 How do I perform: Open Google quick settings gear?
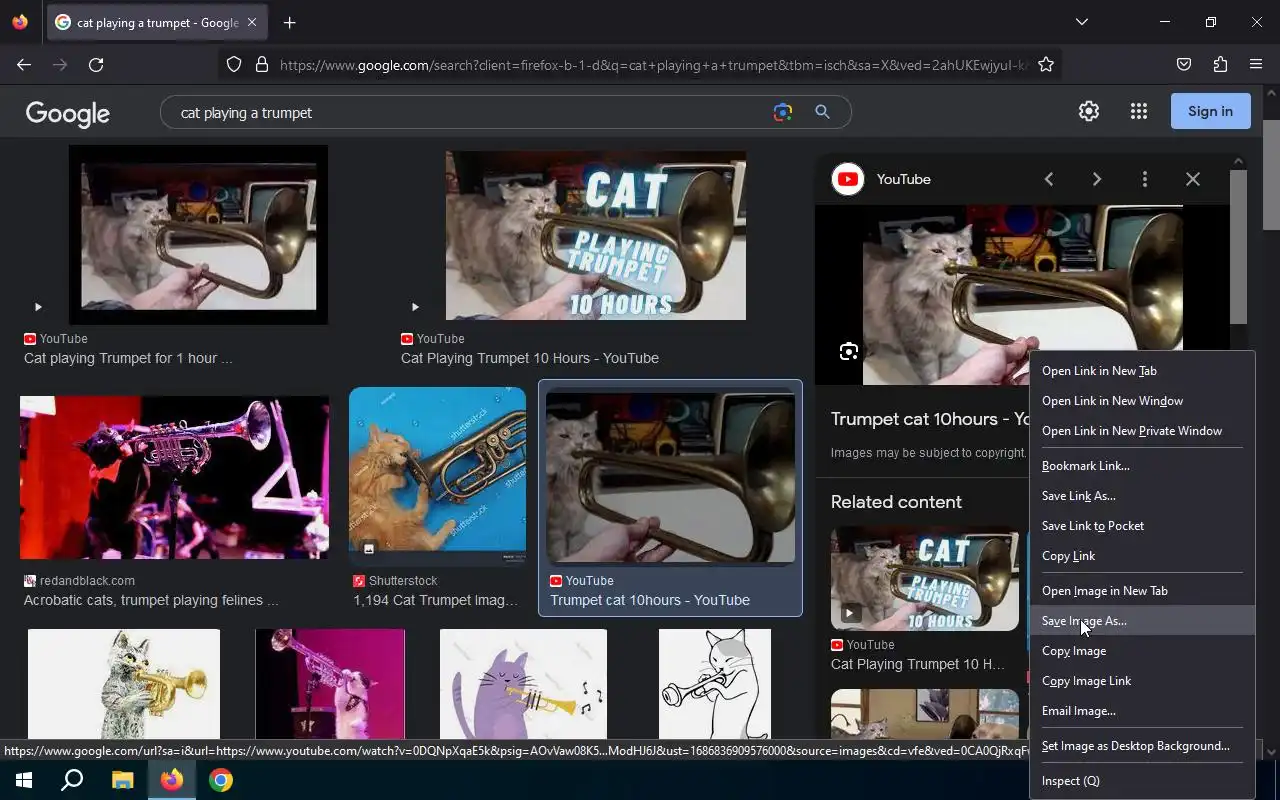click(x=1089, y=111)
